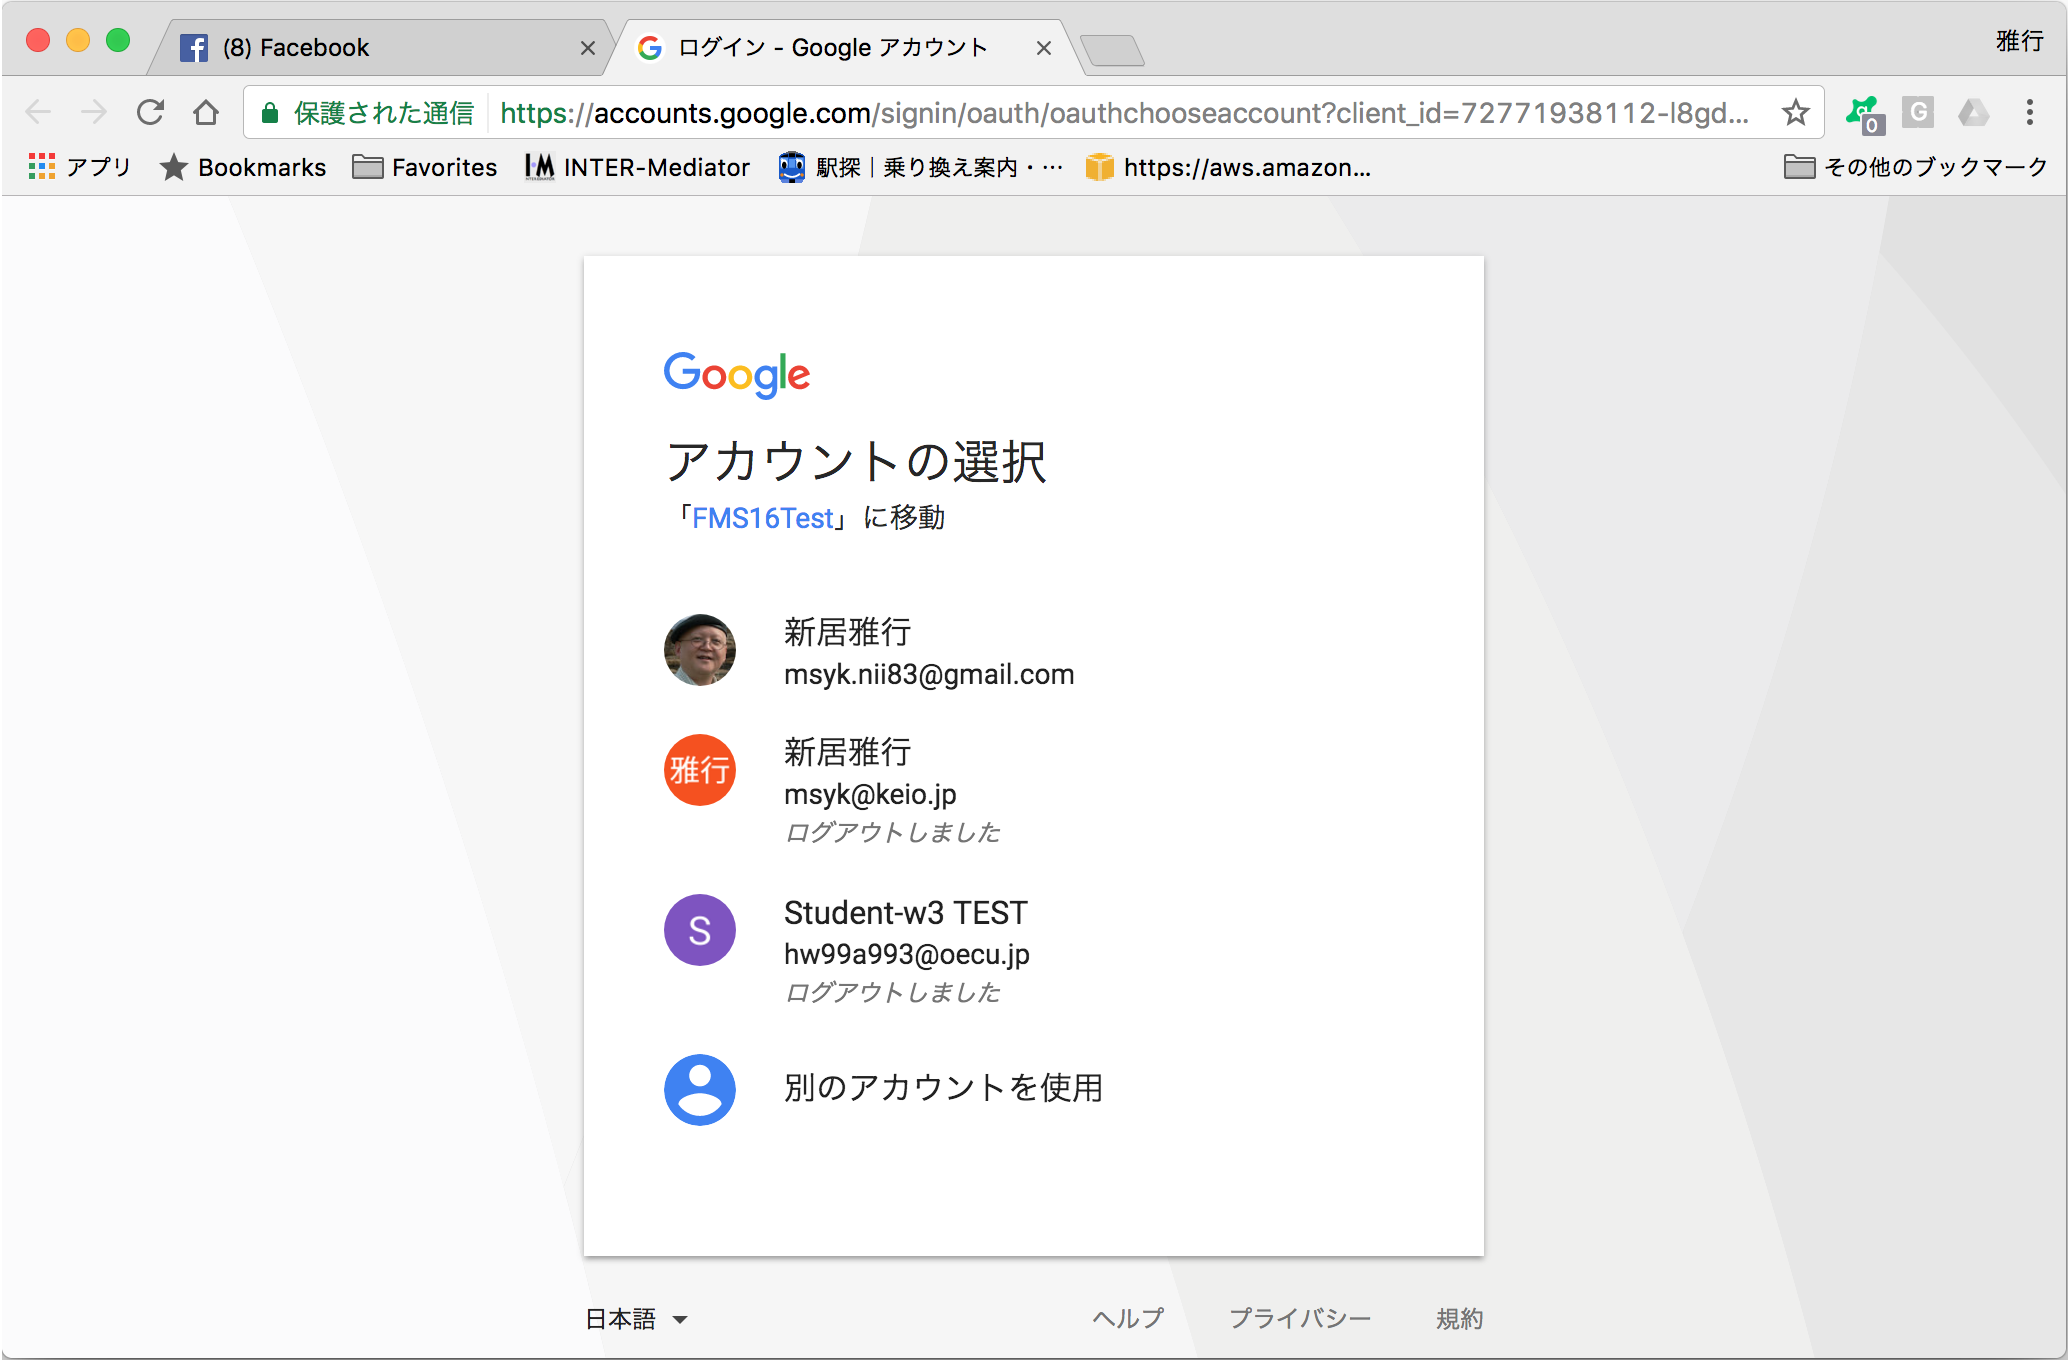
Task: Click the browser back arrow
Action: [x=38, y=112]
